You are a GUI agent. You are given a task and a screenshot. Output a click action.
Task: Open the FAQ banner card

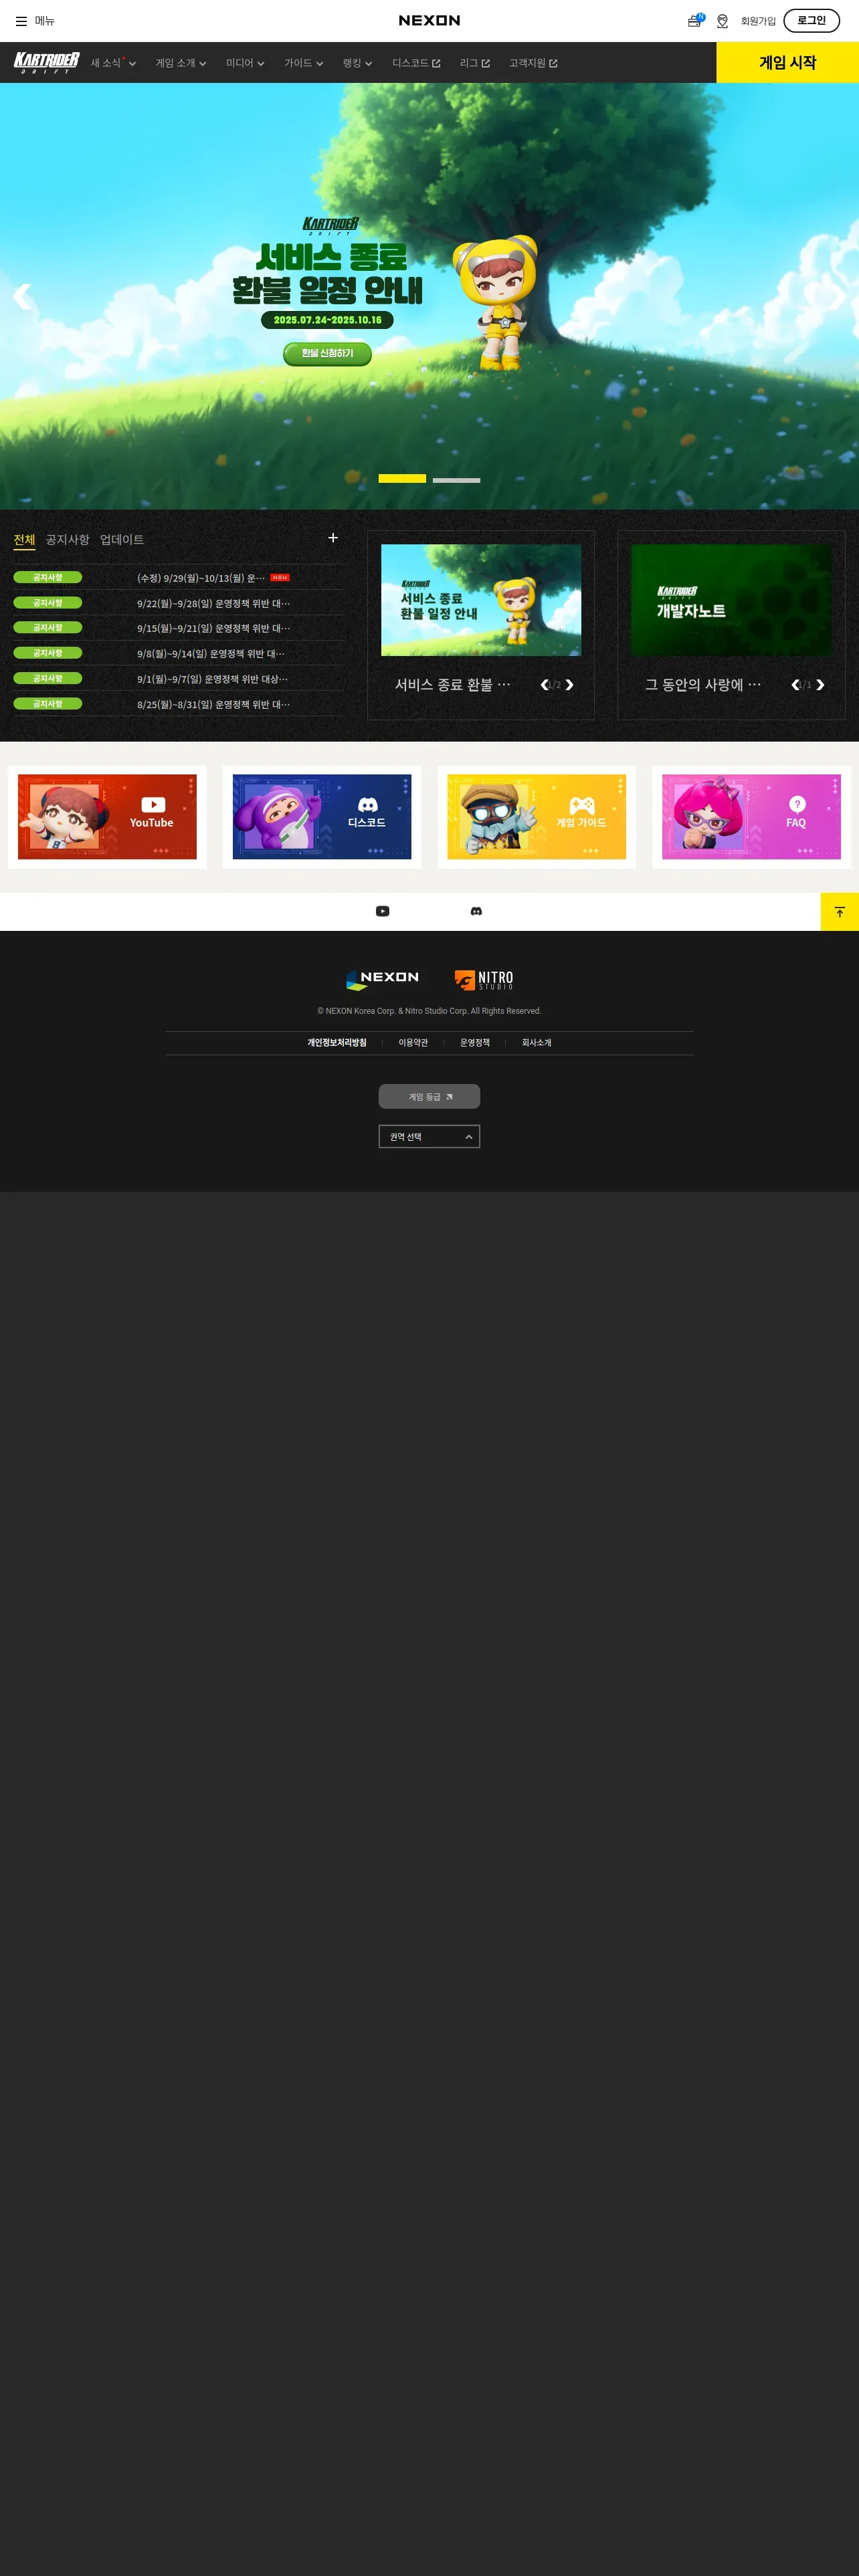coord(752,817)
